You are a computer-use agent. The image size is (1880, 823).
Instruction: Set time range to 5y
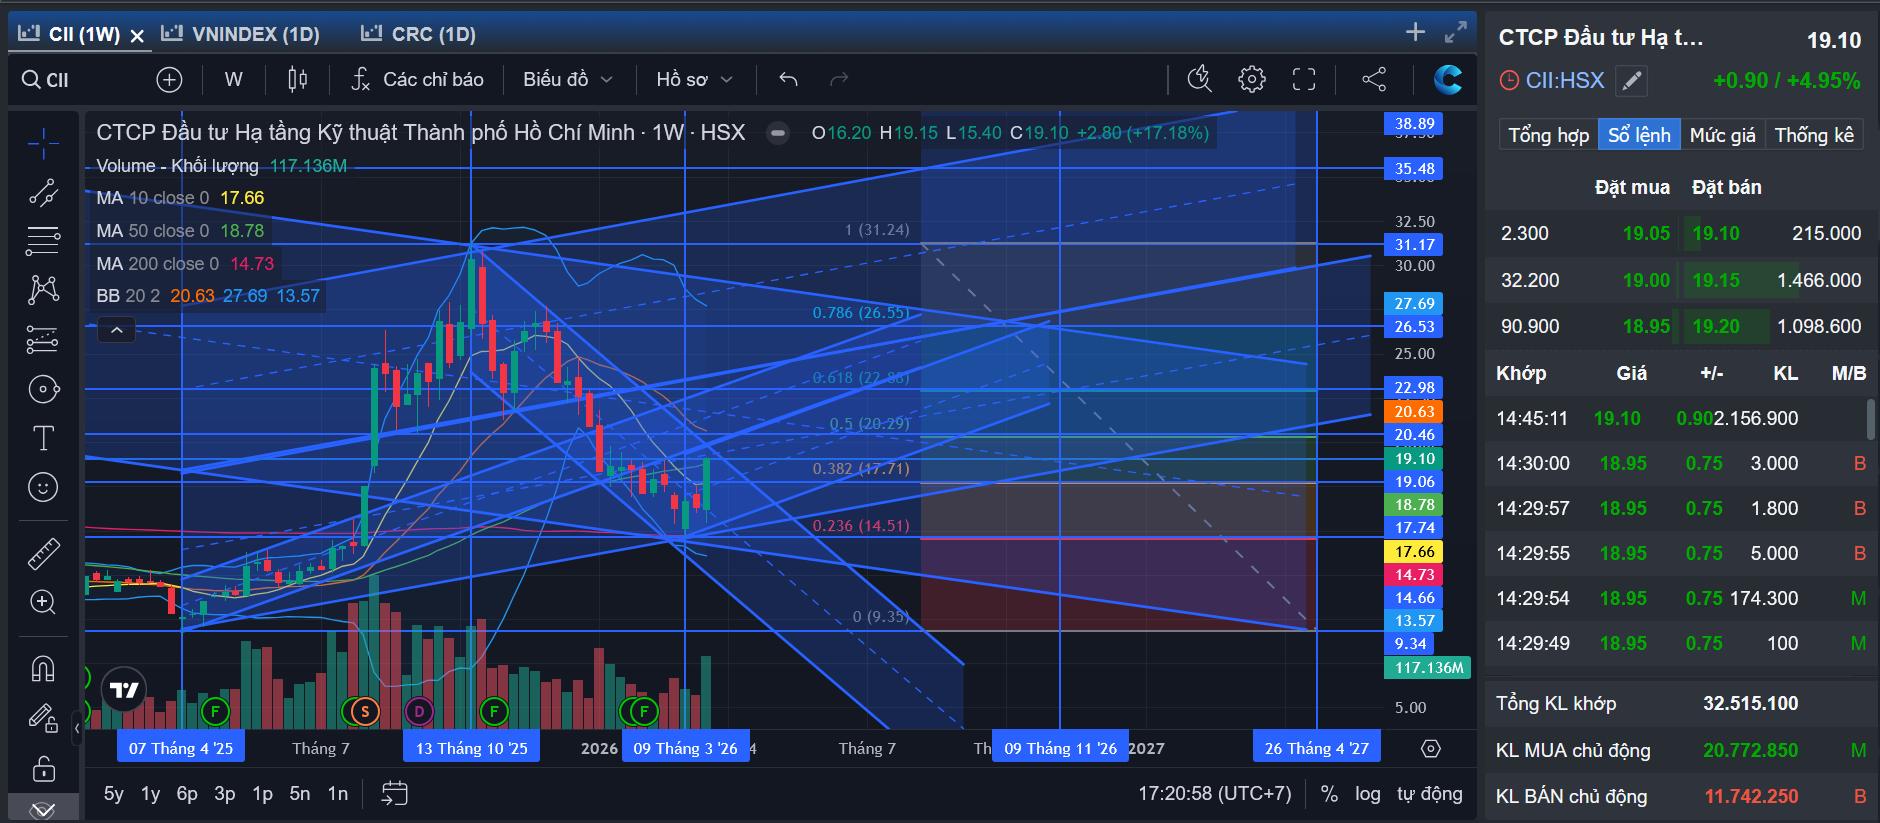[114, 794]
